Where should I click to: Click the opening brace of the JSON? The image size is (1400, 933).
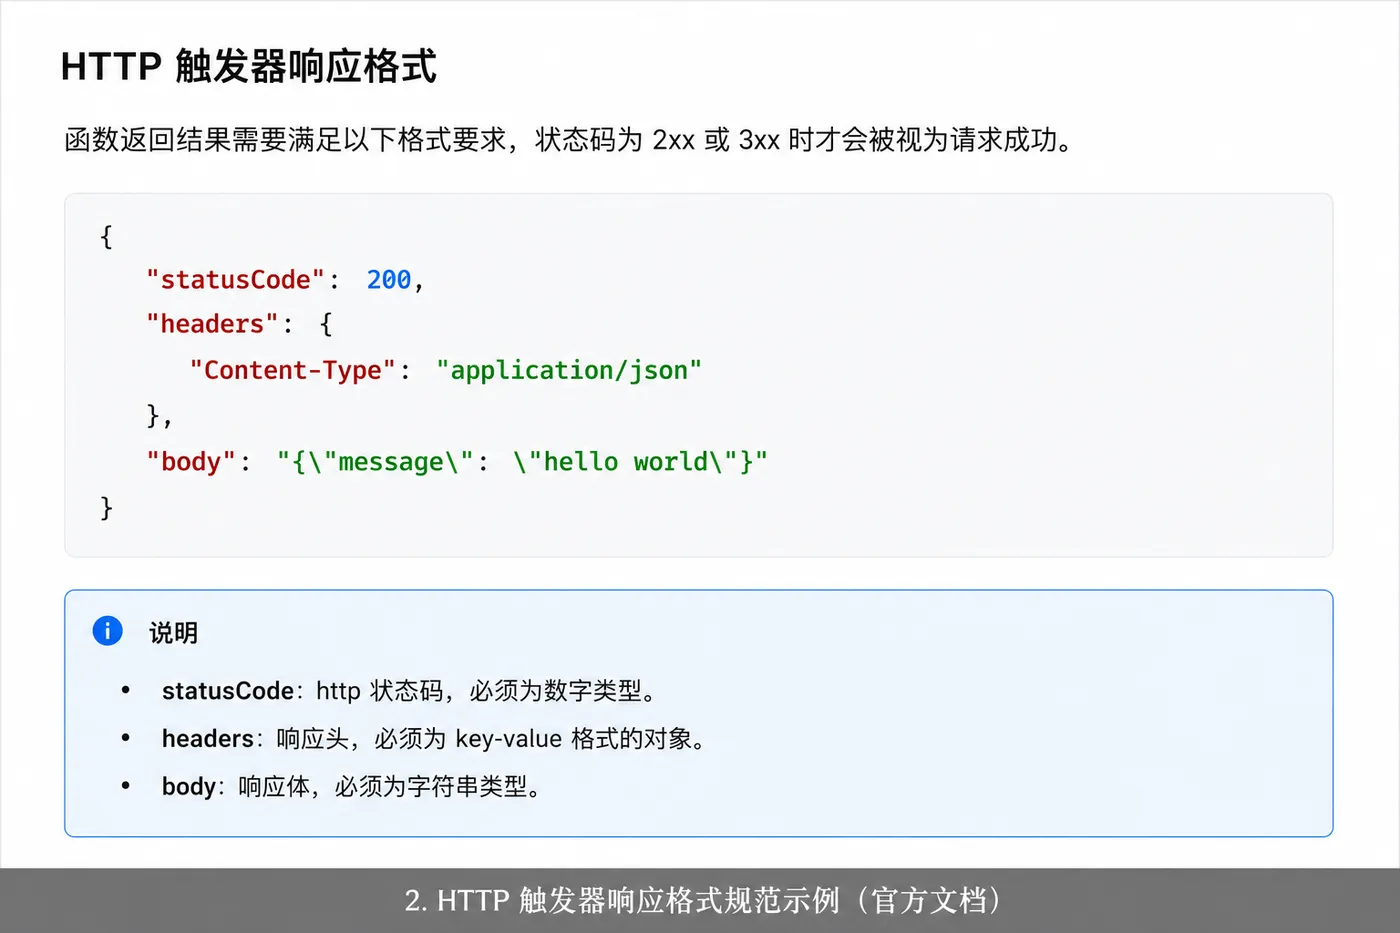pos(106,237)
